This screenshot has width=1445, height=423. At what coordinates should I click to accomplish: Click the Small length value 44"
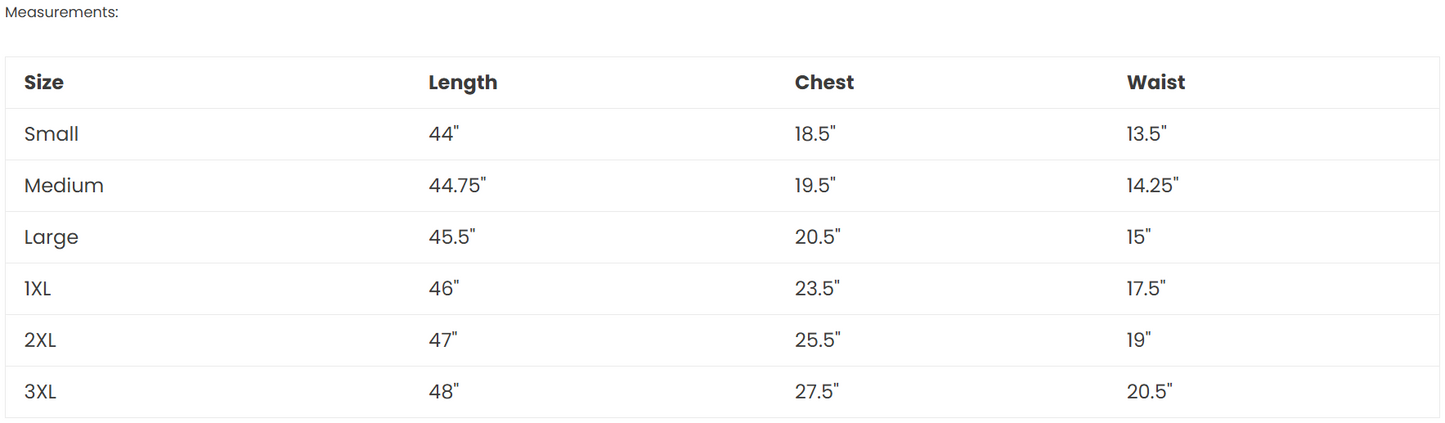pyautogui.click(x=443, y=134)
